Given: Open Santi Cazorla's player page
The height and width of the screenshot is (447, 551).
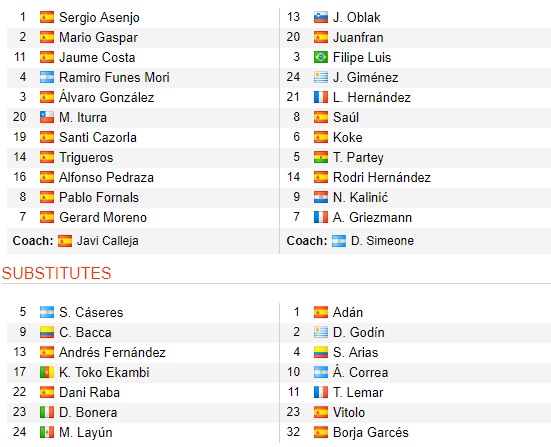Looking at the screenshot, I should pyautogui.click(x=98, y=137).
